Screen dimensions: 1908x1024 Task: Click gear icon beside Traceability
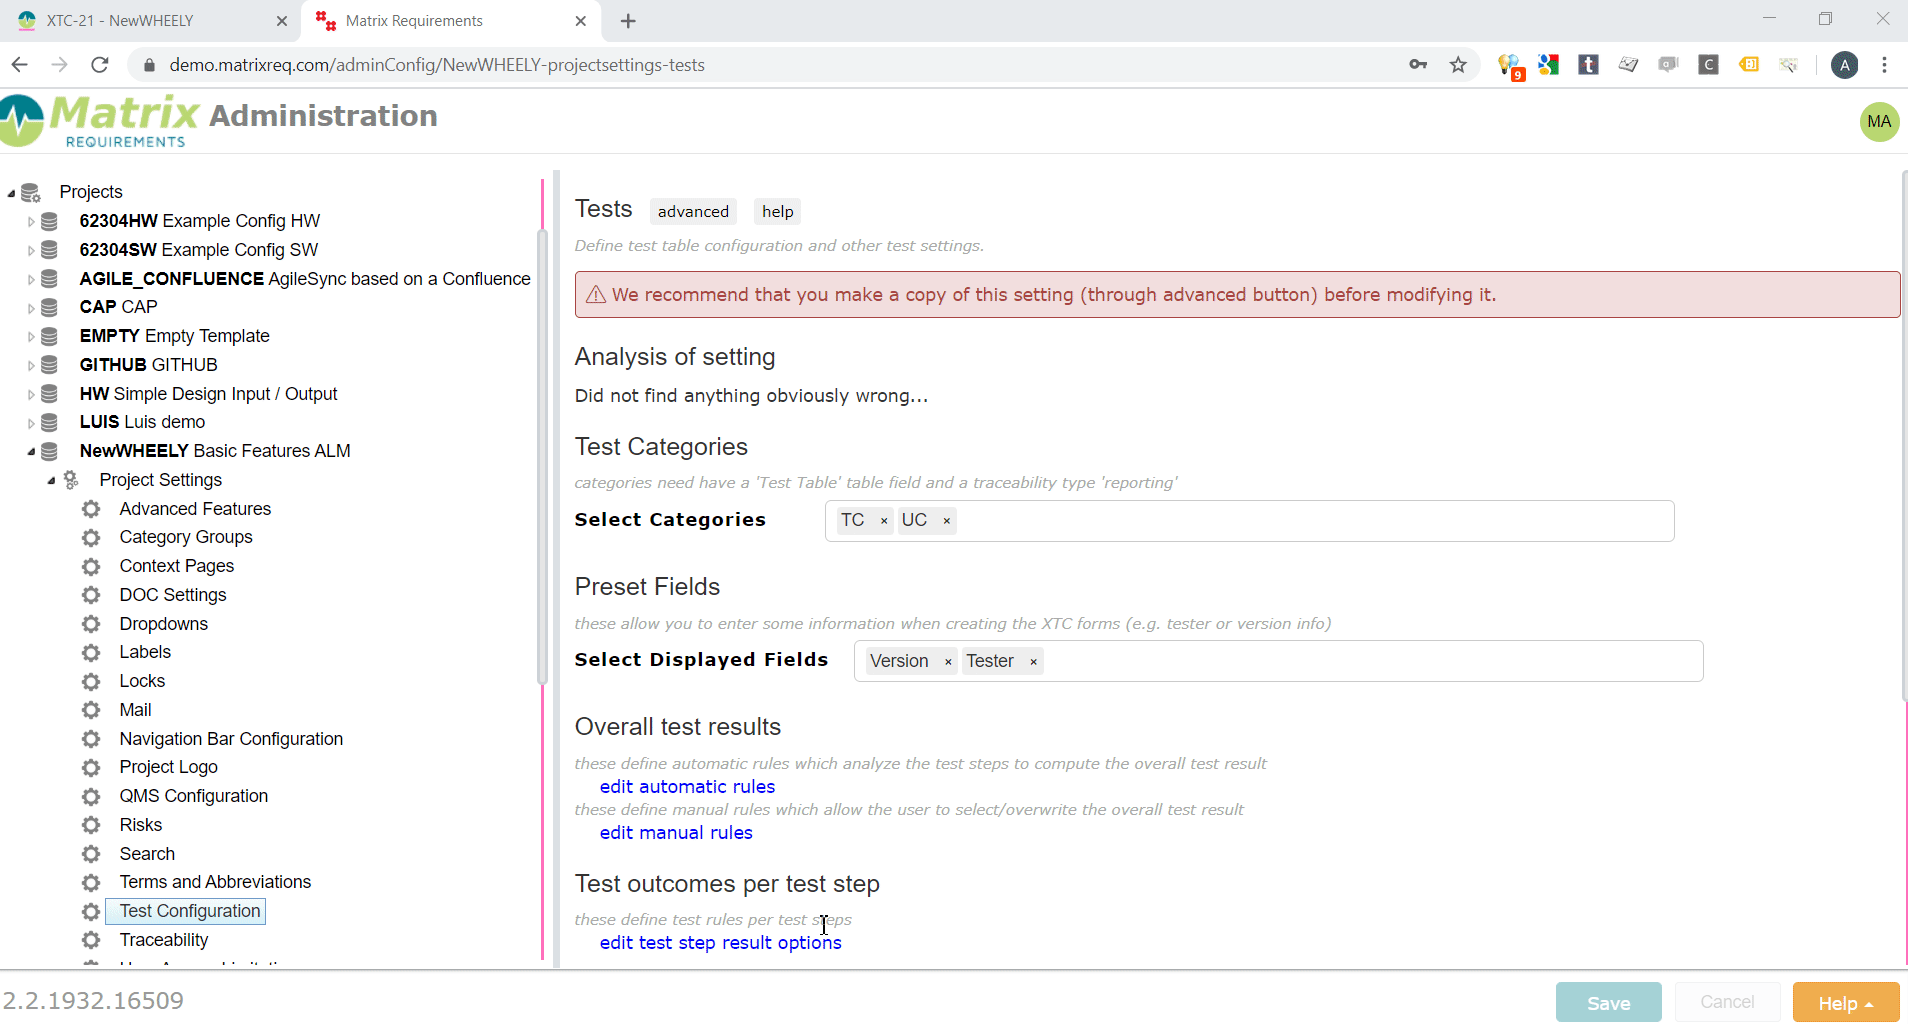pyautogui.click(x=91, y=940)
